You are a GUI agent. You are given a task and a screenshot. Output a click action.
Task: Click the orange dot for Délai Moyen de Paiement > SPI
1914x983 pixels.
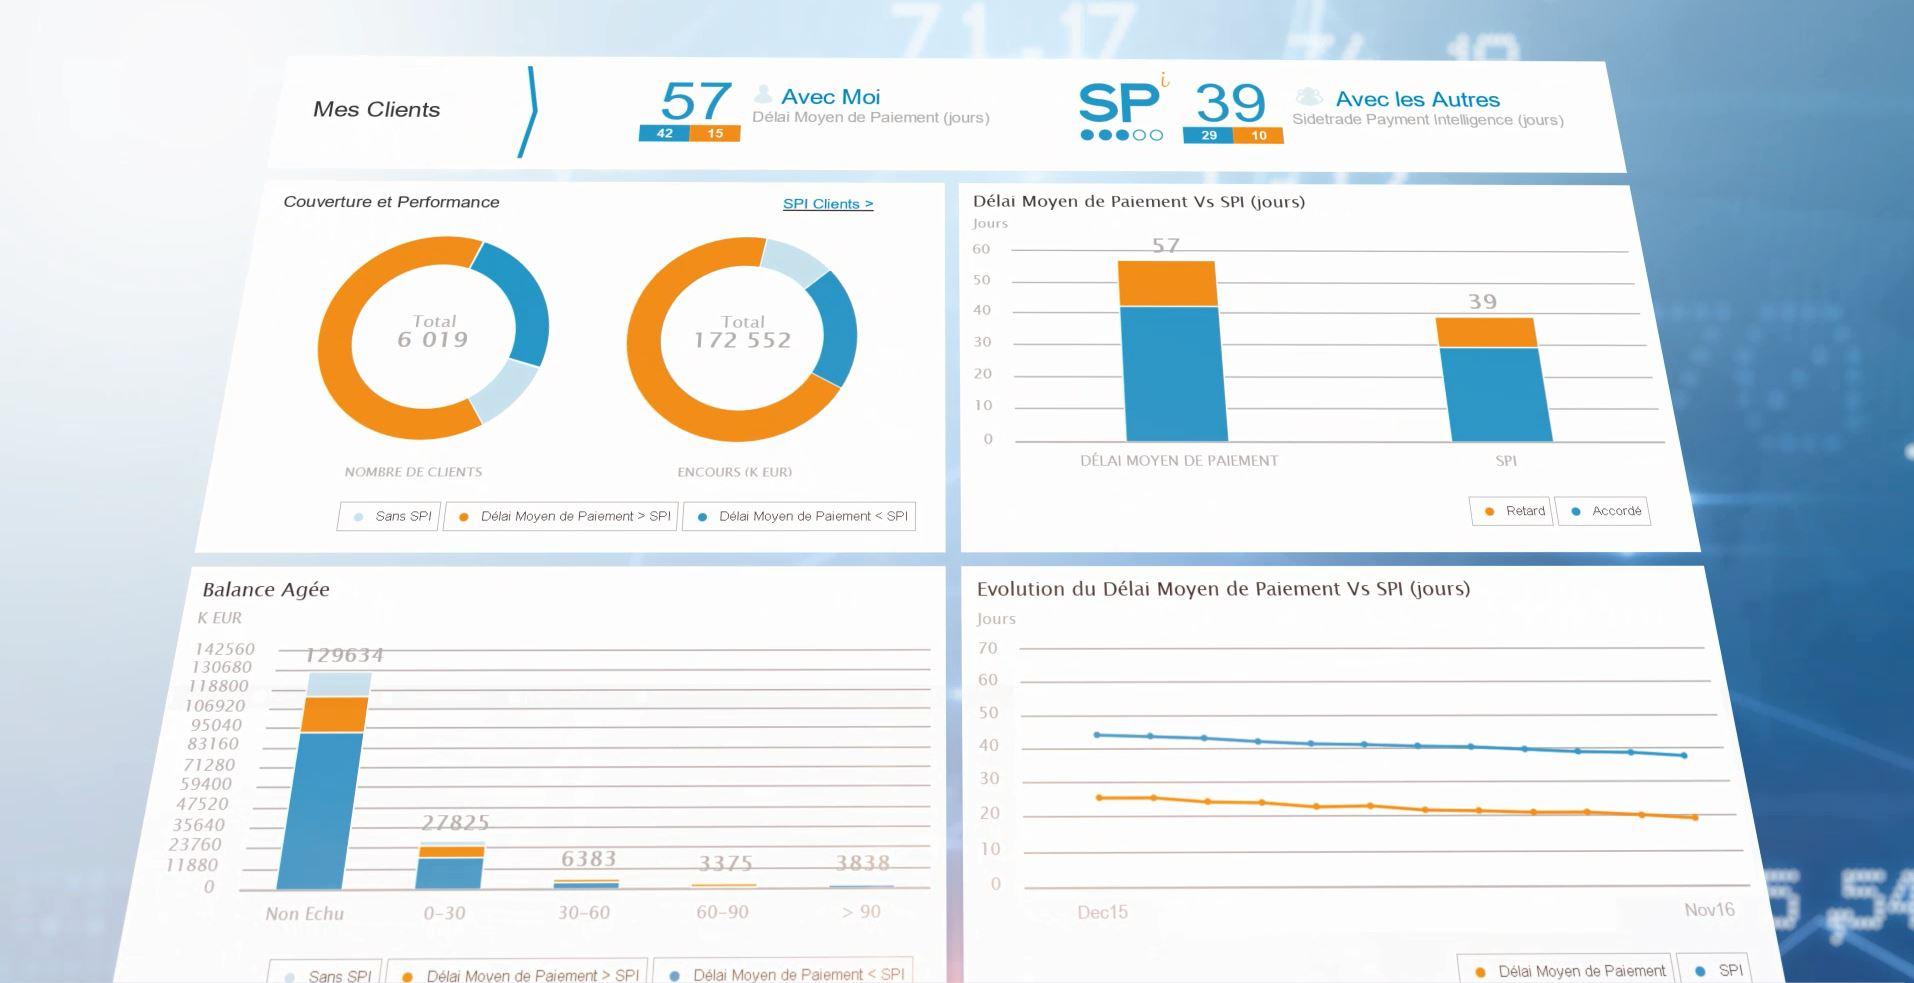pyautogui.click(x=462, y=516)
